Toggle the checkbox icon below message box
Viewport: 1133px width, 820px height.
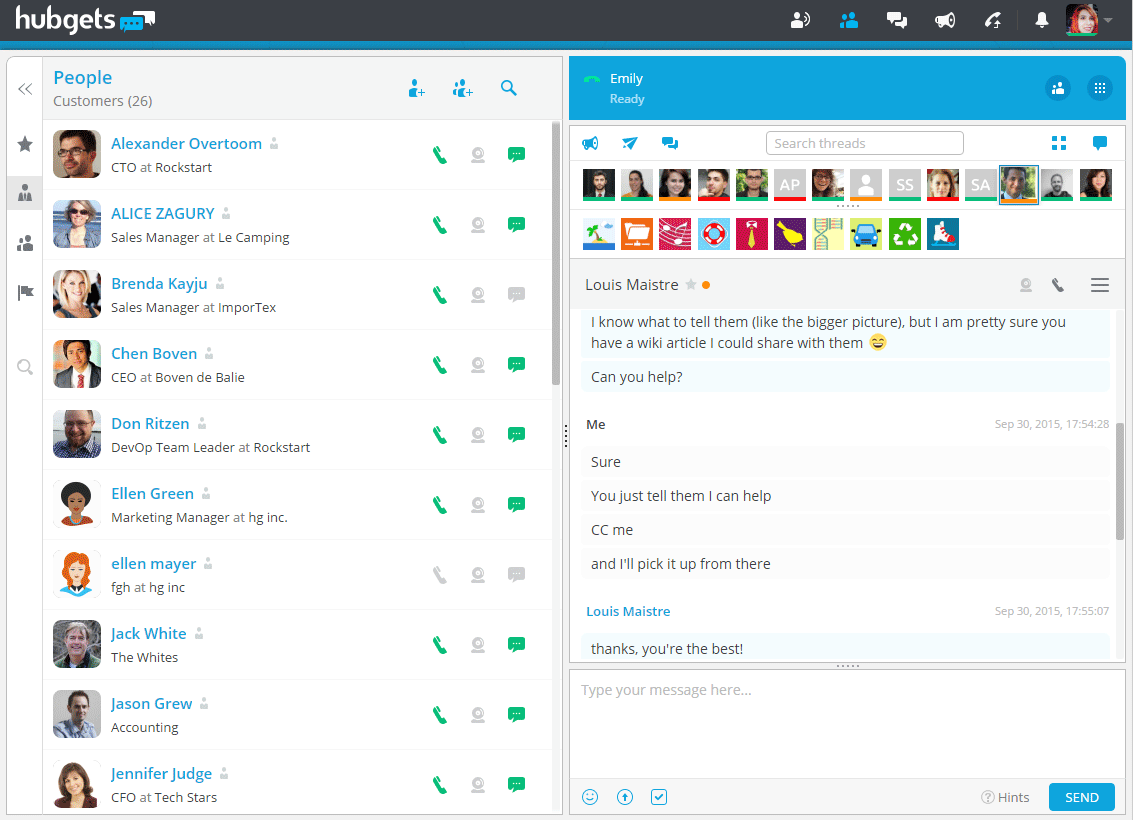659,797
